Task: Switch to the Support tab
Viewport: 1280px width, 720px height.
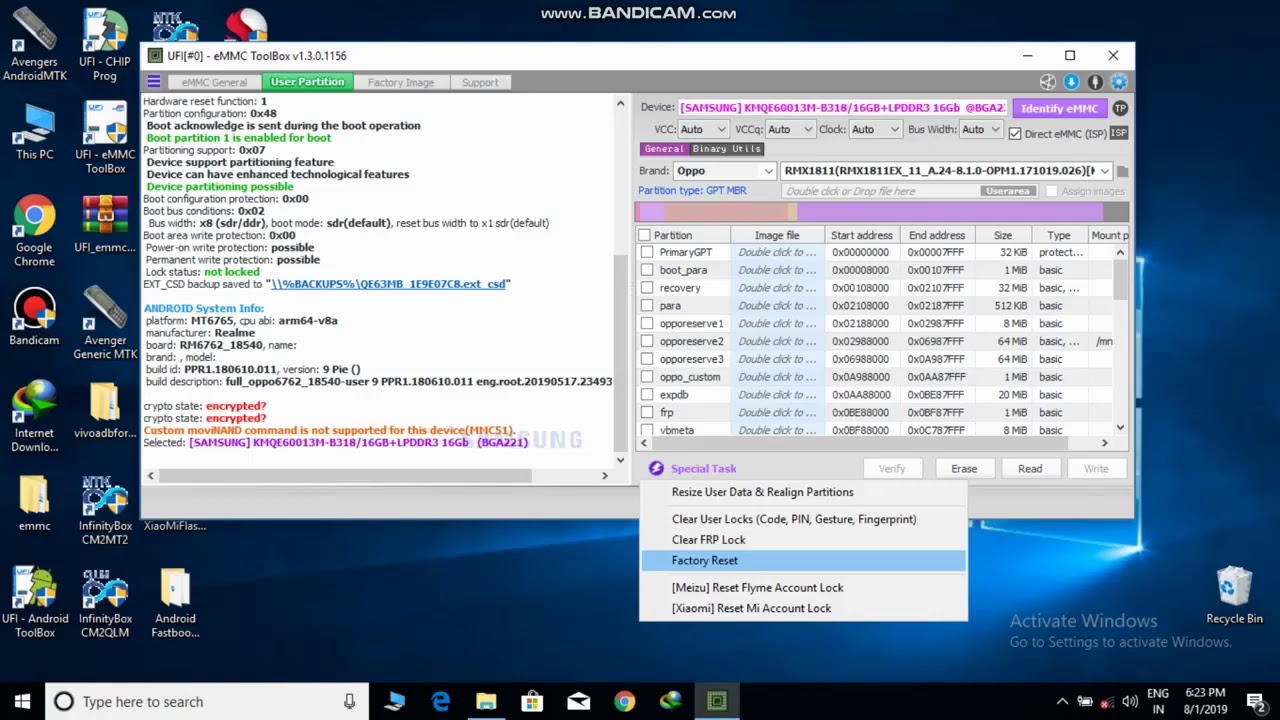Action: (x=480, y=82)
